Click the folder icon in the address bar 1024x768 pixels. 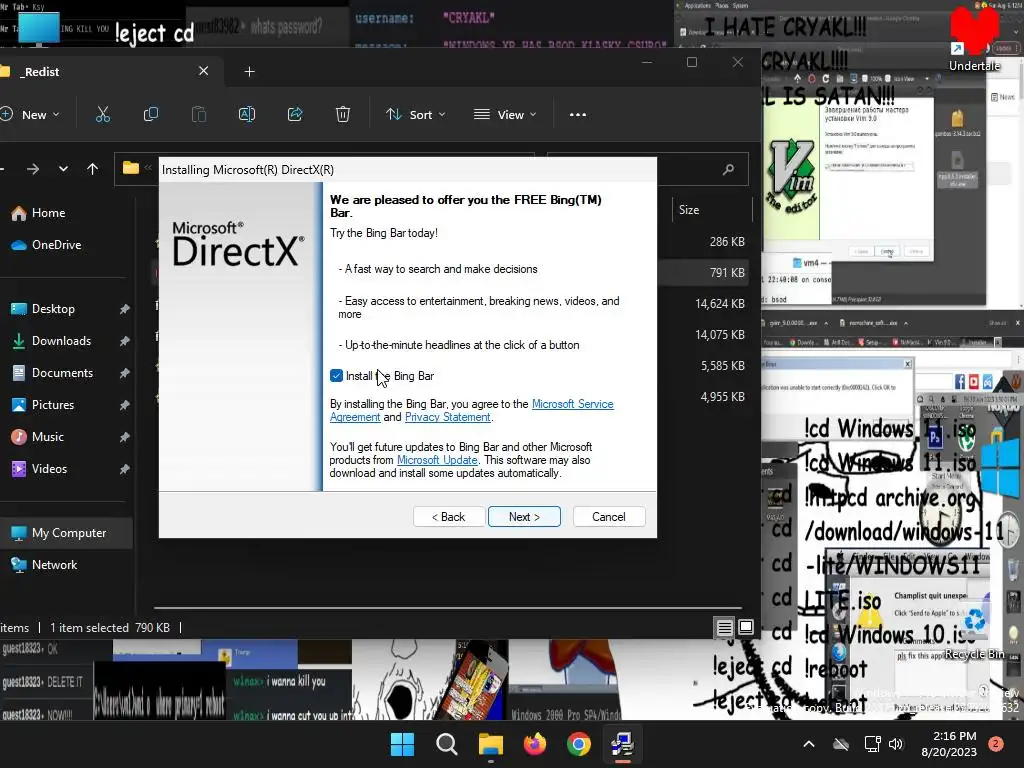[131, 168]
